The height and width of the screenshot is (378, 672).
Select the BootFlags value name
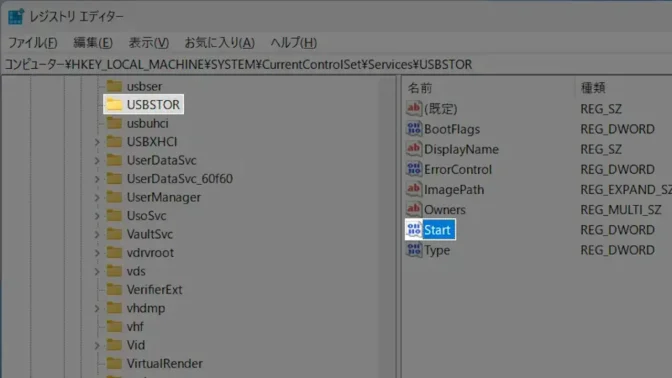(452, 129)
